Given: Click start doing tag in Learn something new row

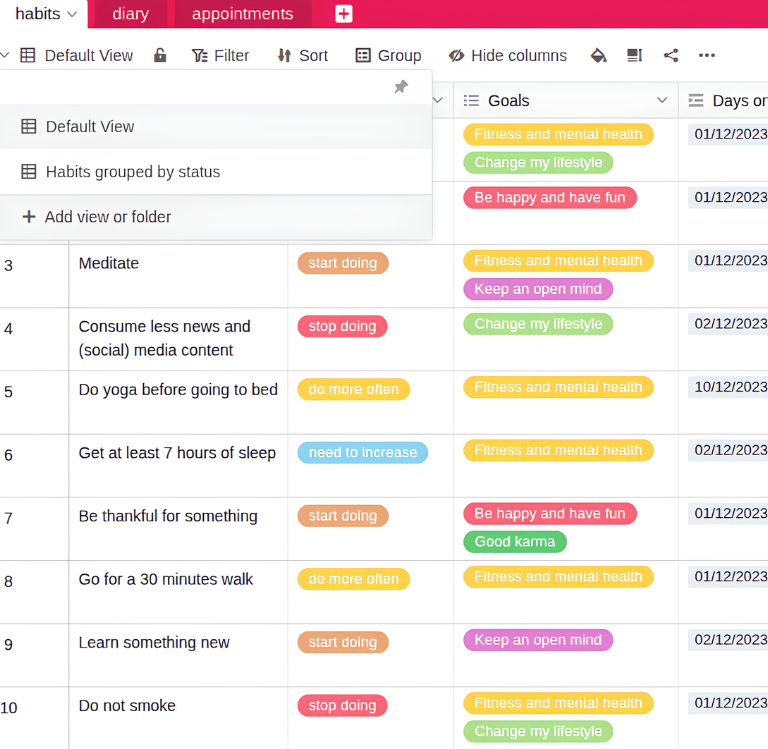Looking at the screenshot, I should coord(343,642).
